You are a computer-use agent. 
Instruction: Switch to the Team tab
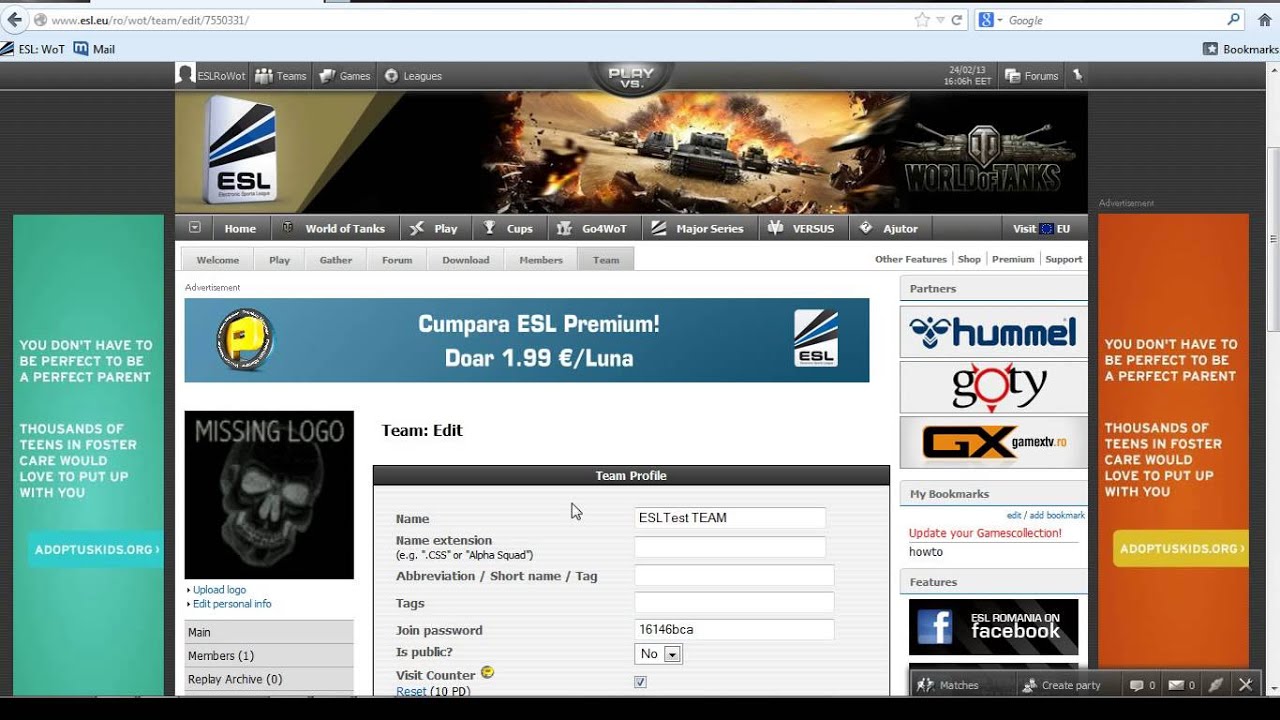click(606, 259)
